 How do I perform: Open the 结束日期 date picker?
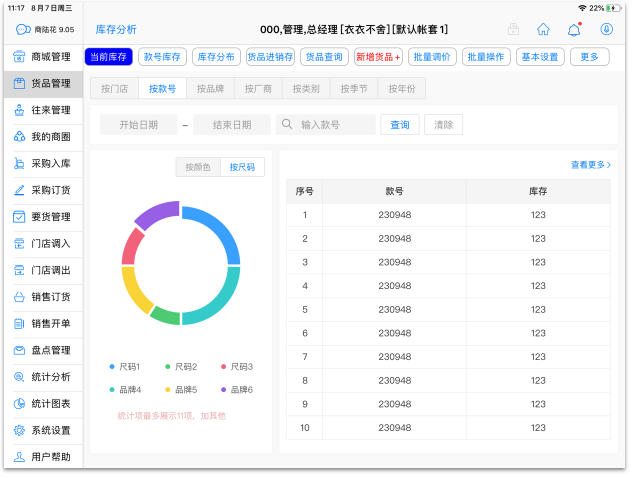(x=232, y=125)
